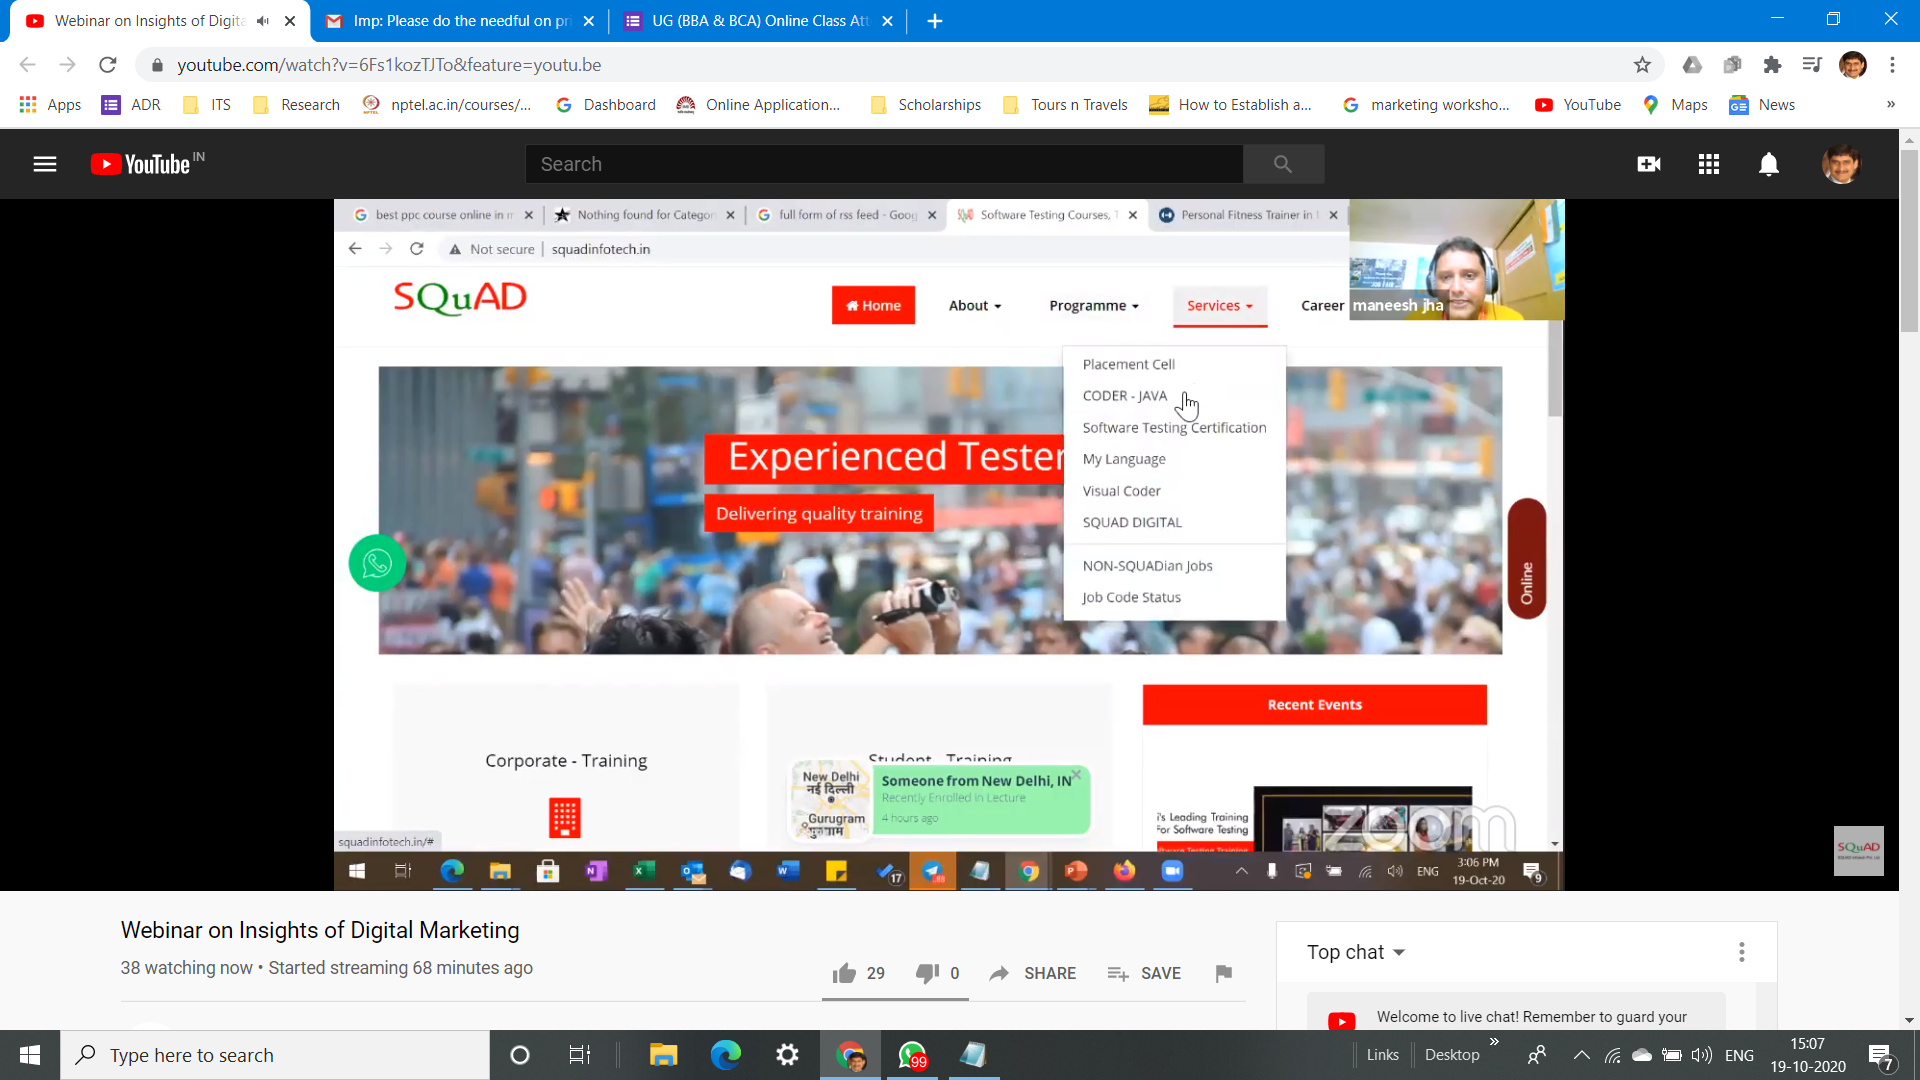Screen dimensions: 1920x1080
Task: Open the Wi-Fi network tray icon
Action: pos(1613,1055)
